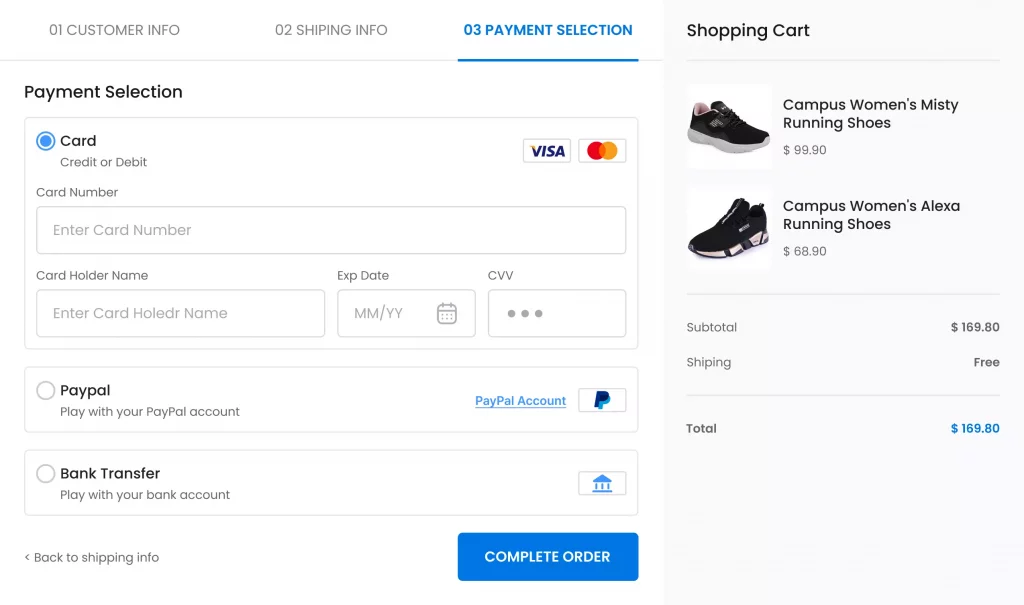Screen dimensions: 1024x605
Task: Go back to shipping info
Action: pyautogui.click(x=91, y=557)
